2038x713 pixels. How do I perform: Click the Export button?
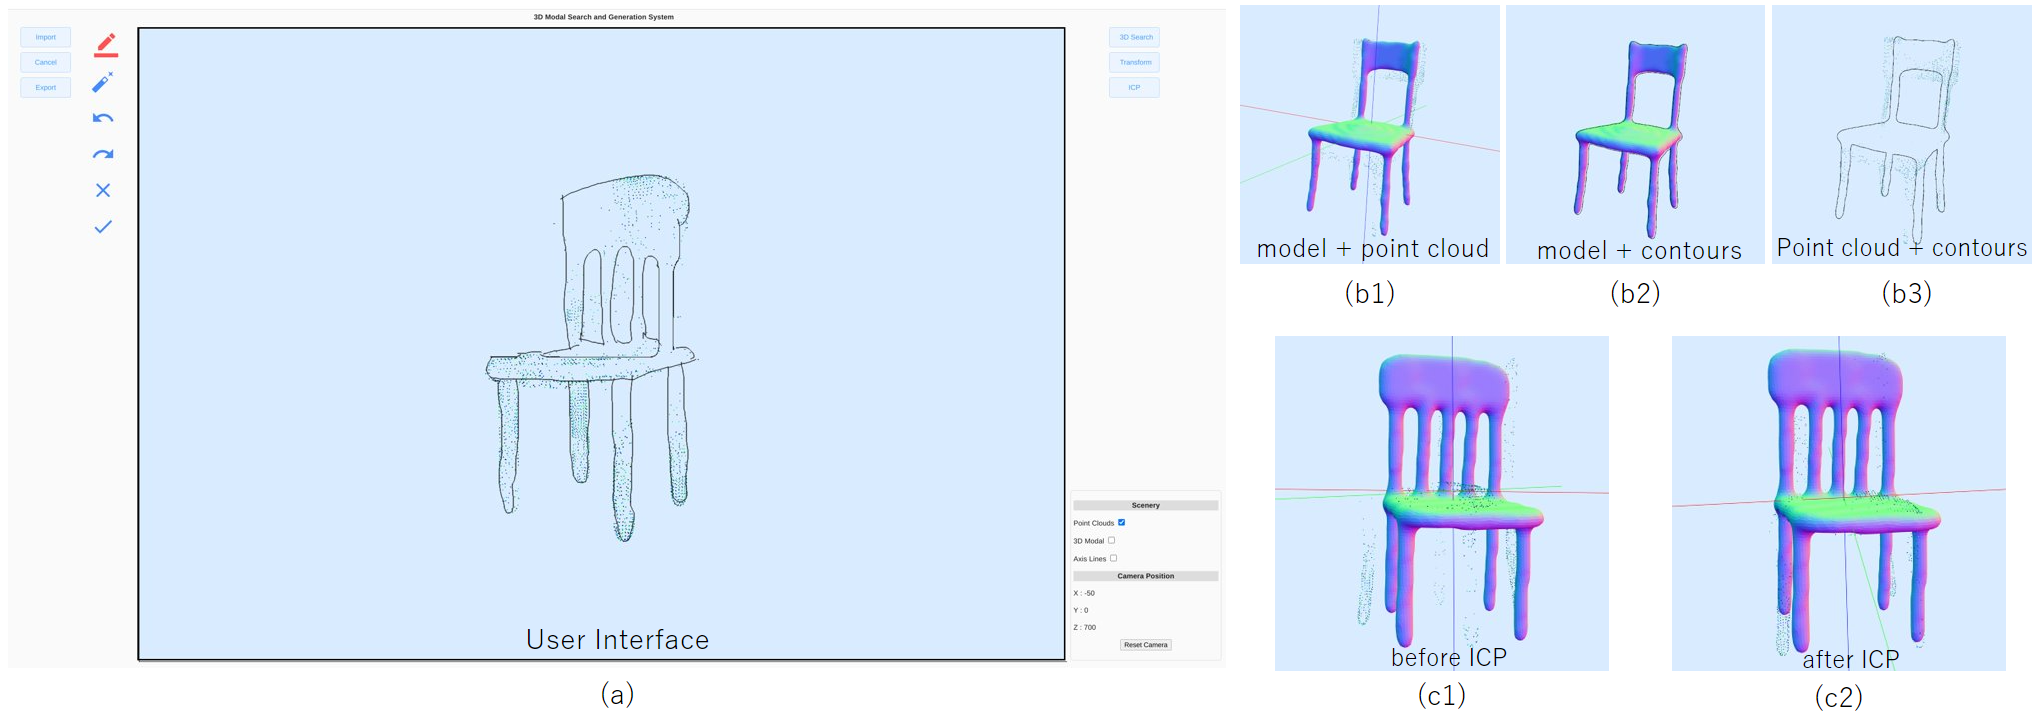click(x=46, y=87)
